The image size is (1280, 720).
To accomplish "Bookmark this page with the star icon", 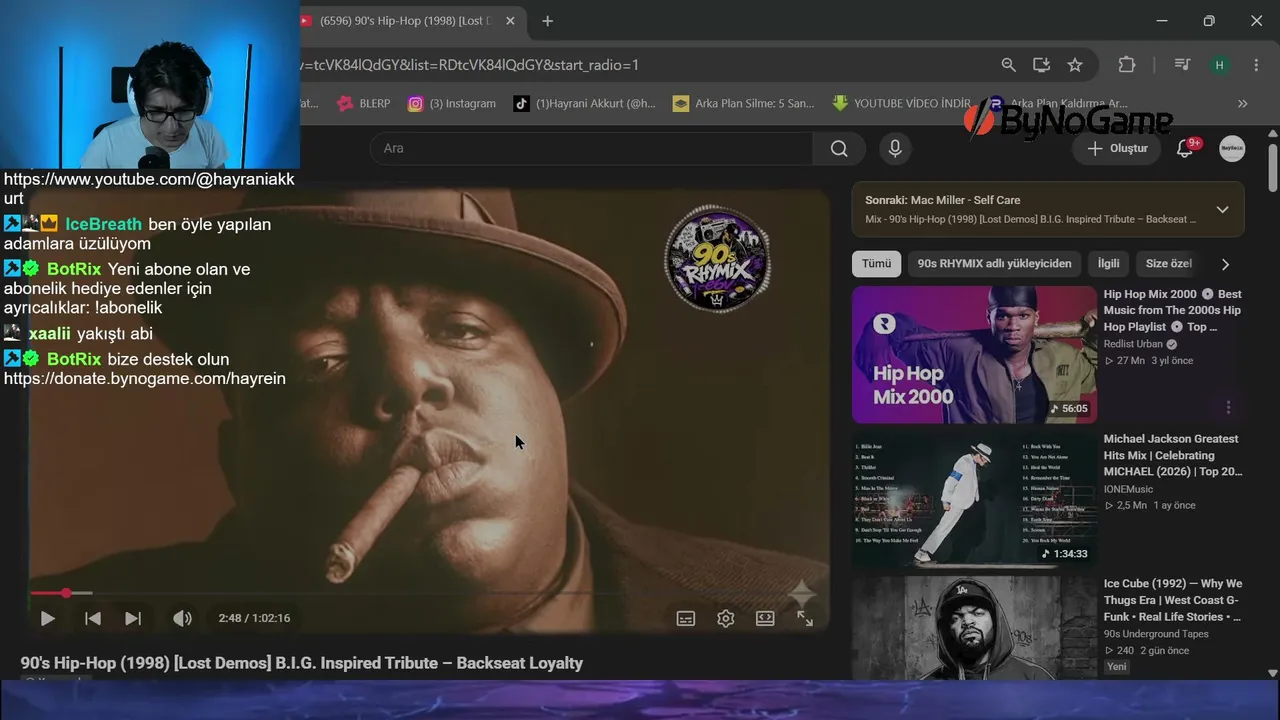I will (x=1075, y=65).
